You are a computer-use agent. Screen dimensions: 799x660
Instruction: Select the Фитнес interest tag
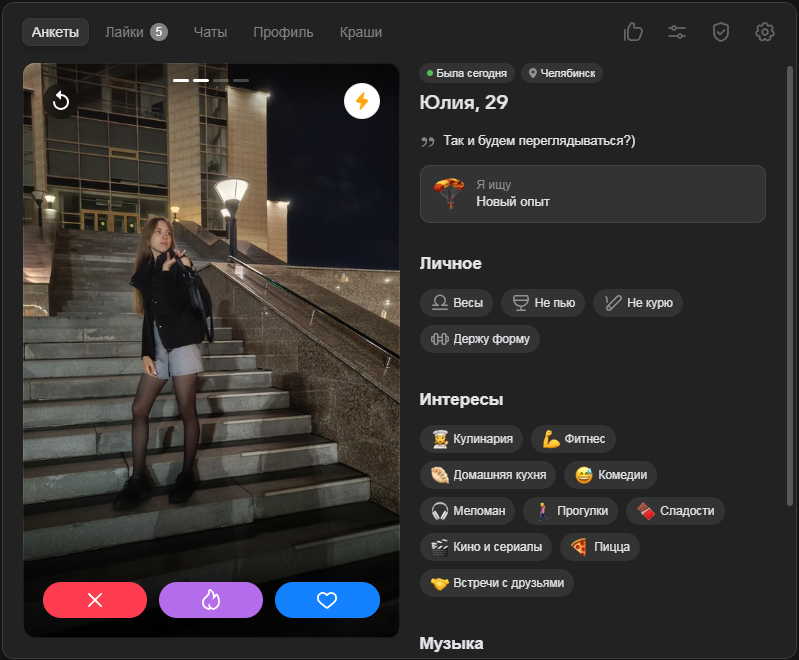click(573, 438)
